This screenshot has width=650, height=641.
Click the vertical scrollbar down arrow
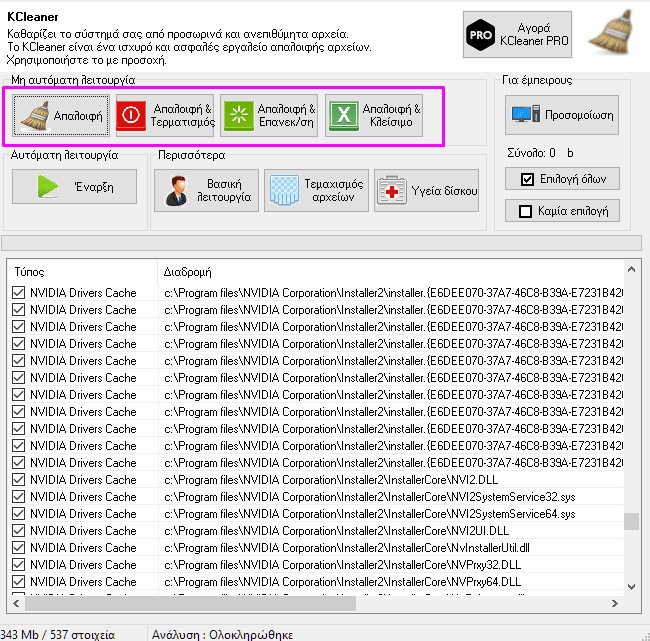point(631,587)
